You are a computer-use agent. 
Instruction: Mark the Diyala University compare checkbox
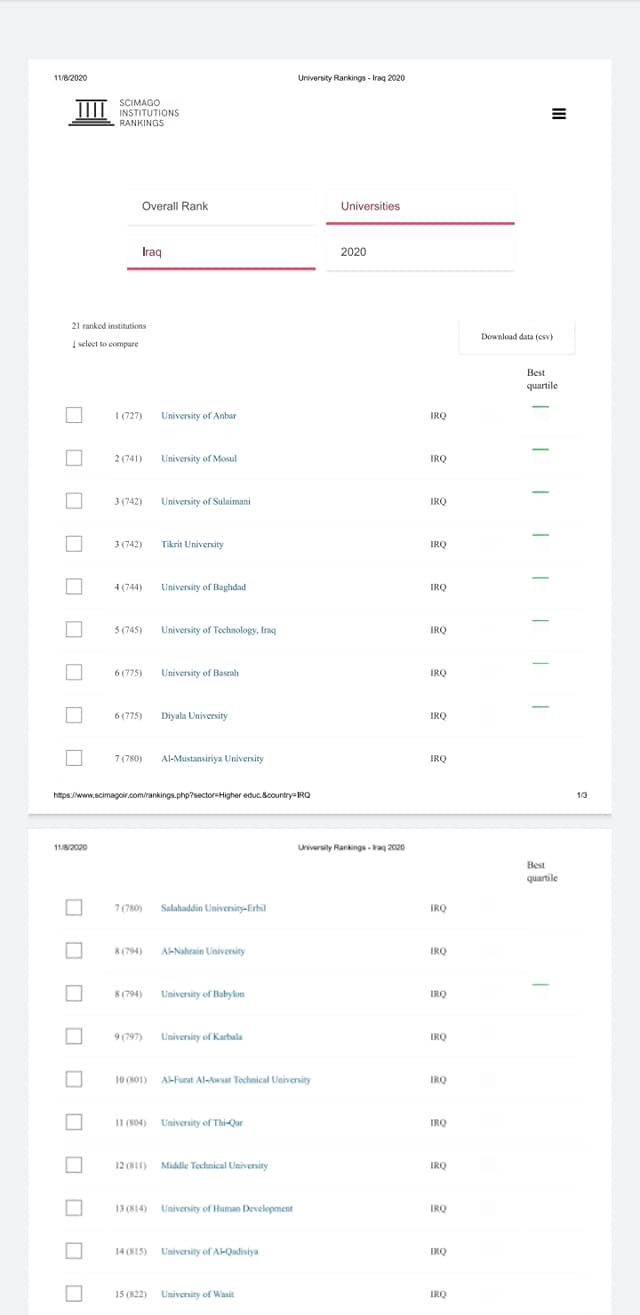[x=74, y=715]
